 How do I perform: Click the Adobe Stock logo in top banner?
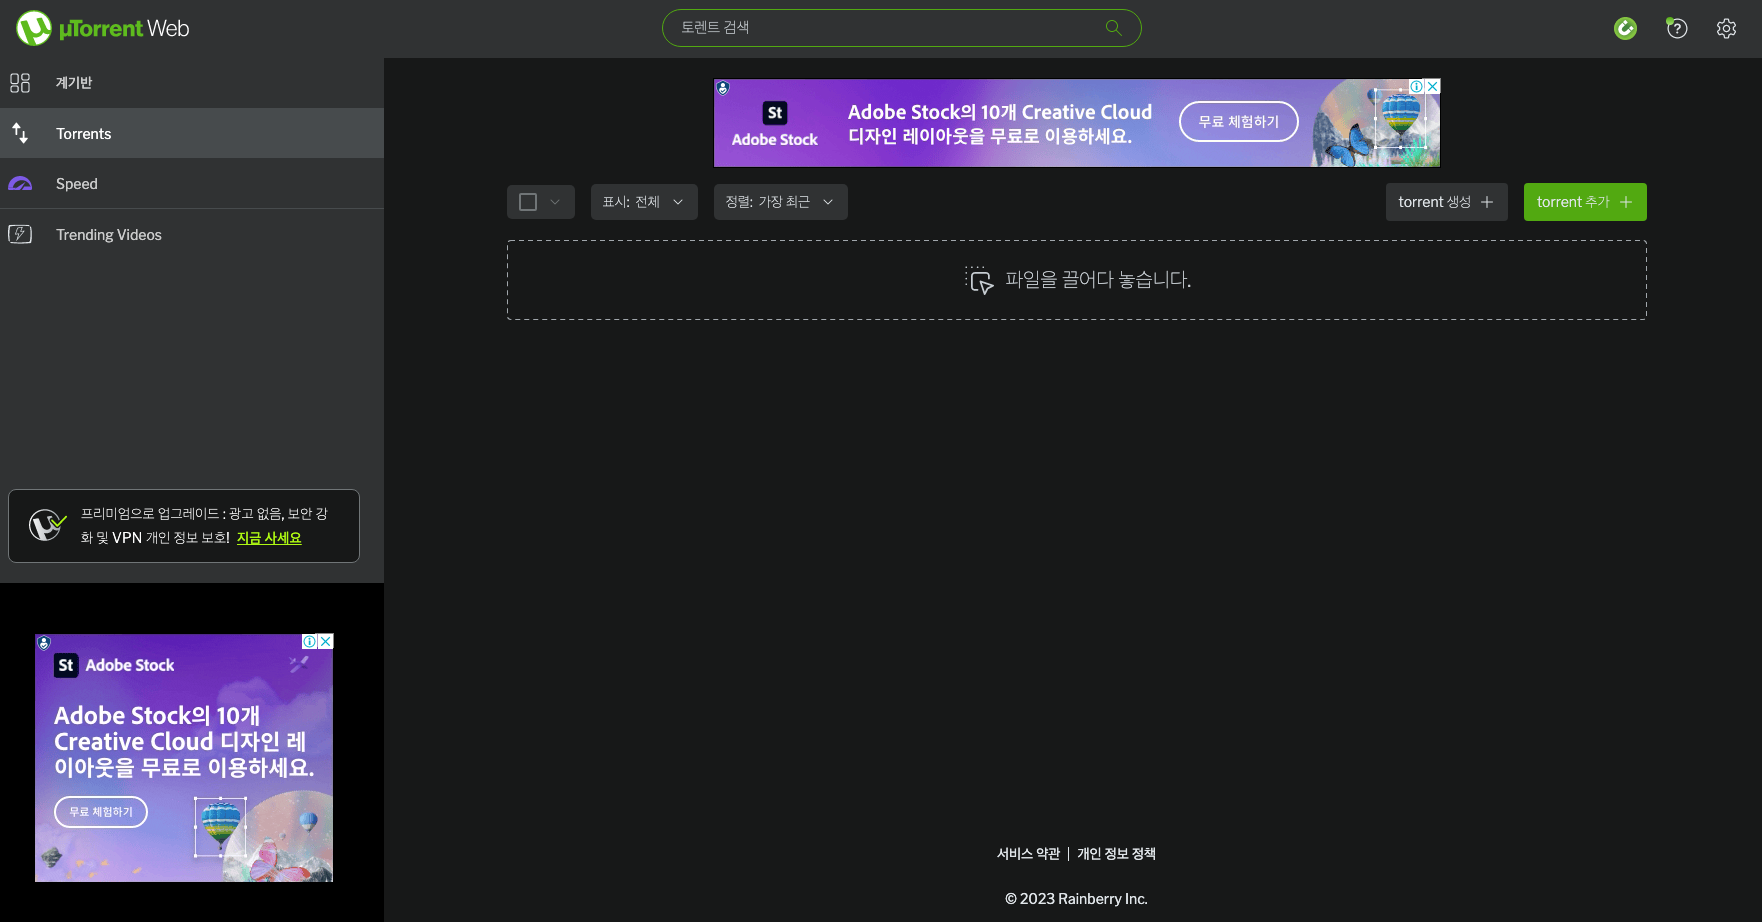point(775,124)
